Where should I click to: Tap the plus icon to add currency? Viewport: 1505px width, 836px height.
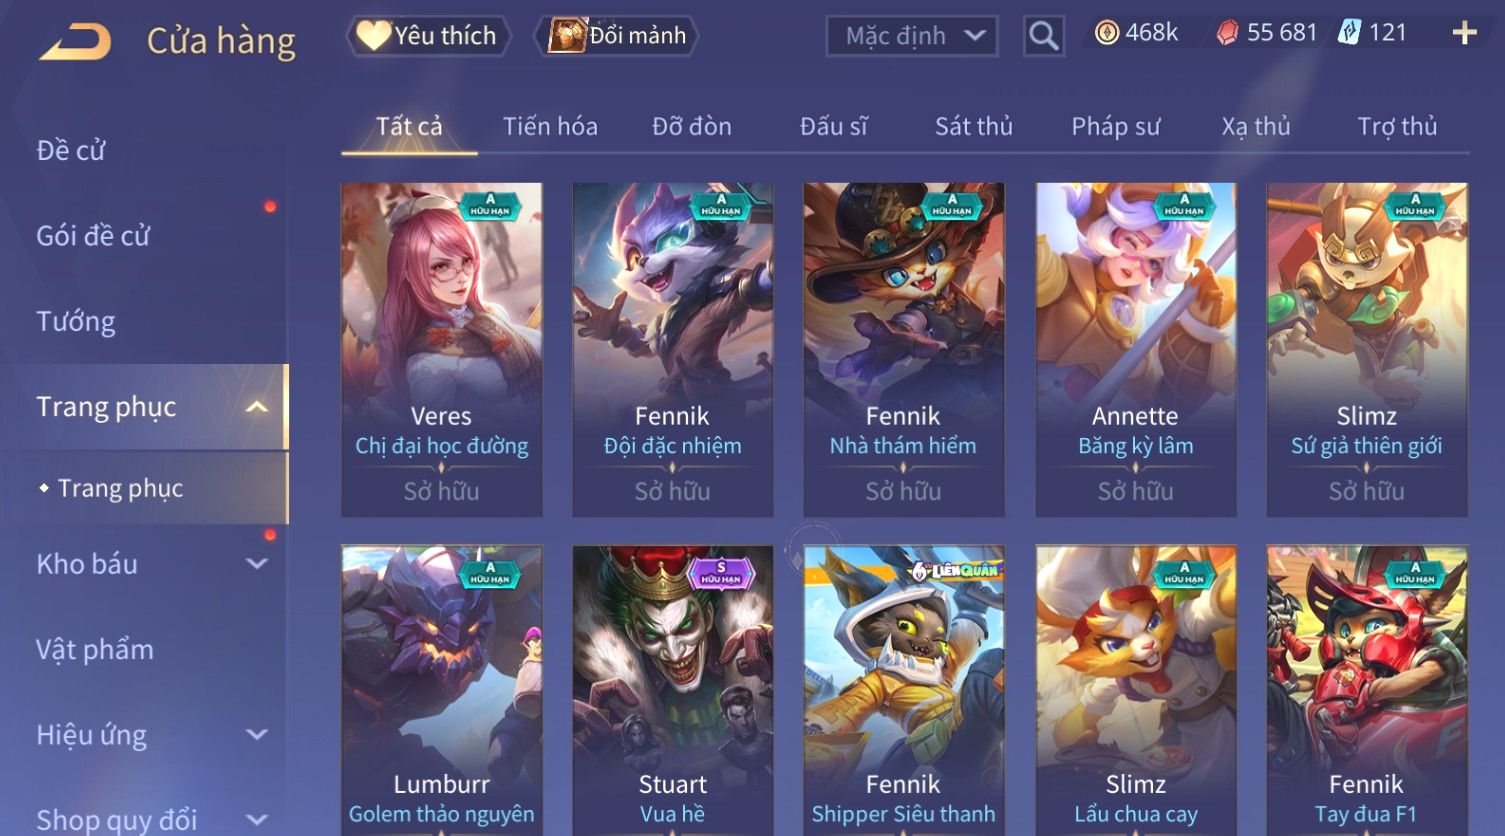pyautogui.click(x=1465, y=33)
